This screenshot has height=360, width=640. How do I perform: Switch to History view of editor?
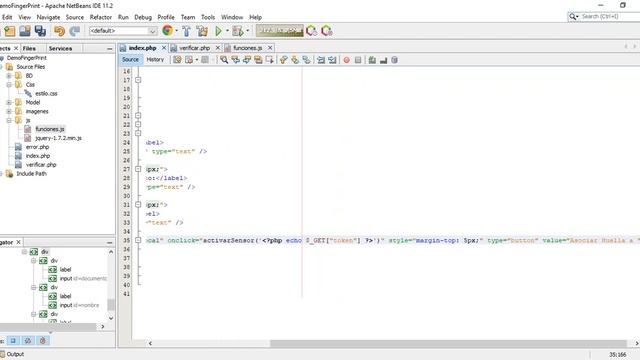point(155,60)
